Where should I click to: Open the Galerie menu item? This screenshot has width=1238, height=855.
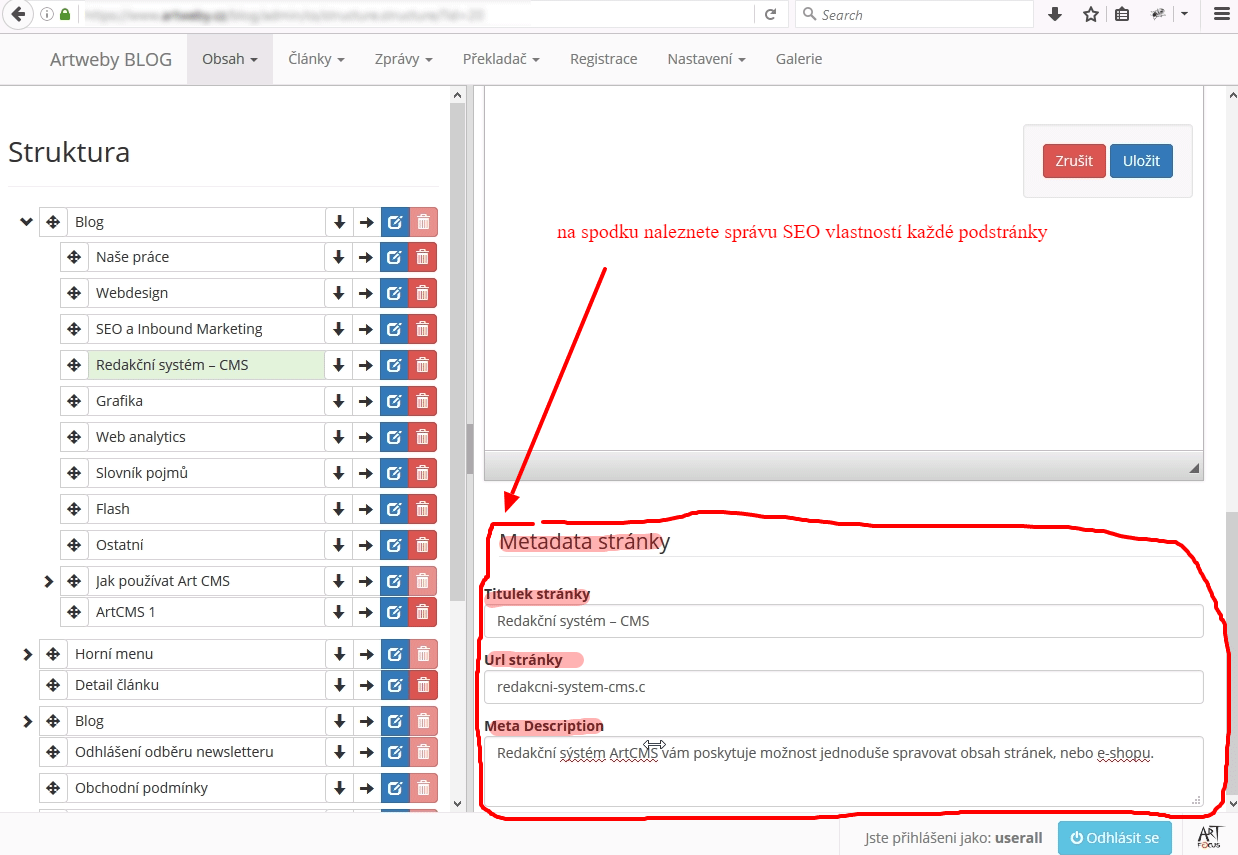pos(799,59)
